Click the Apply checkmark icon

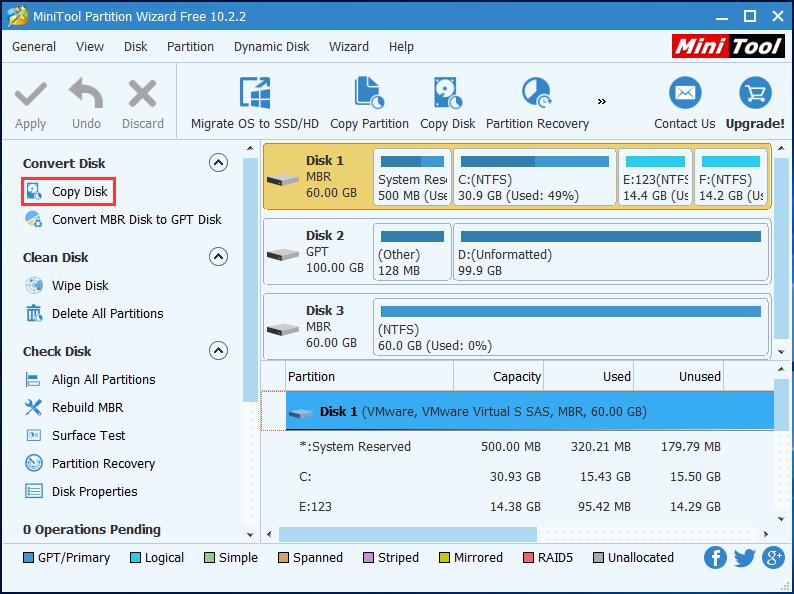(30, 94)
